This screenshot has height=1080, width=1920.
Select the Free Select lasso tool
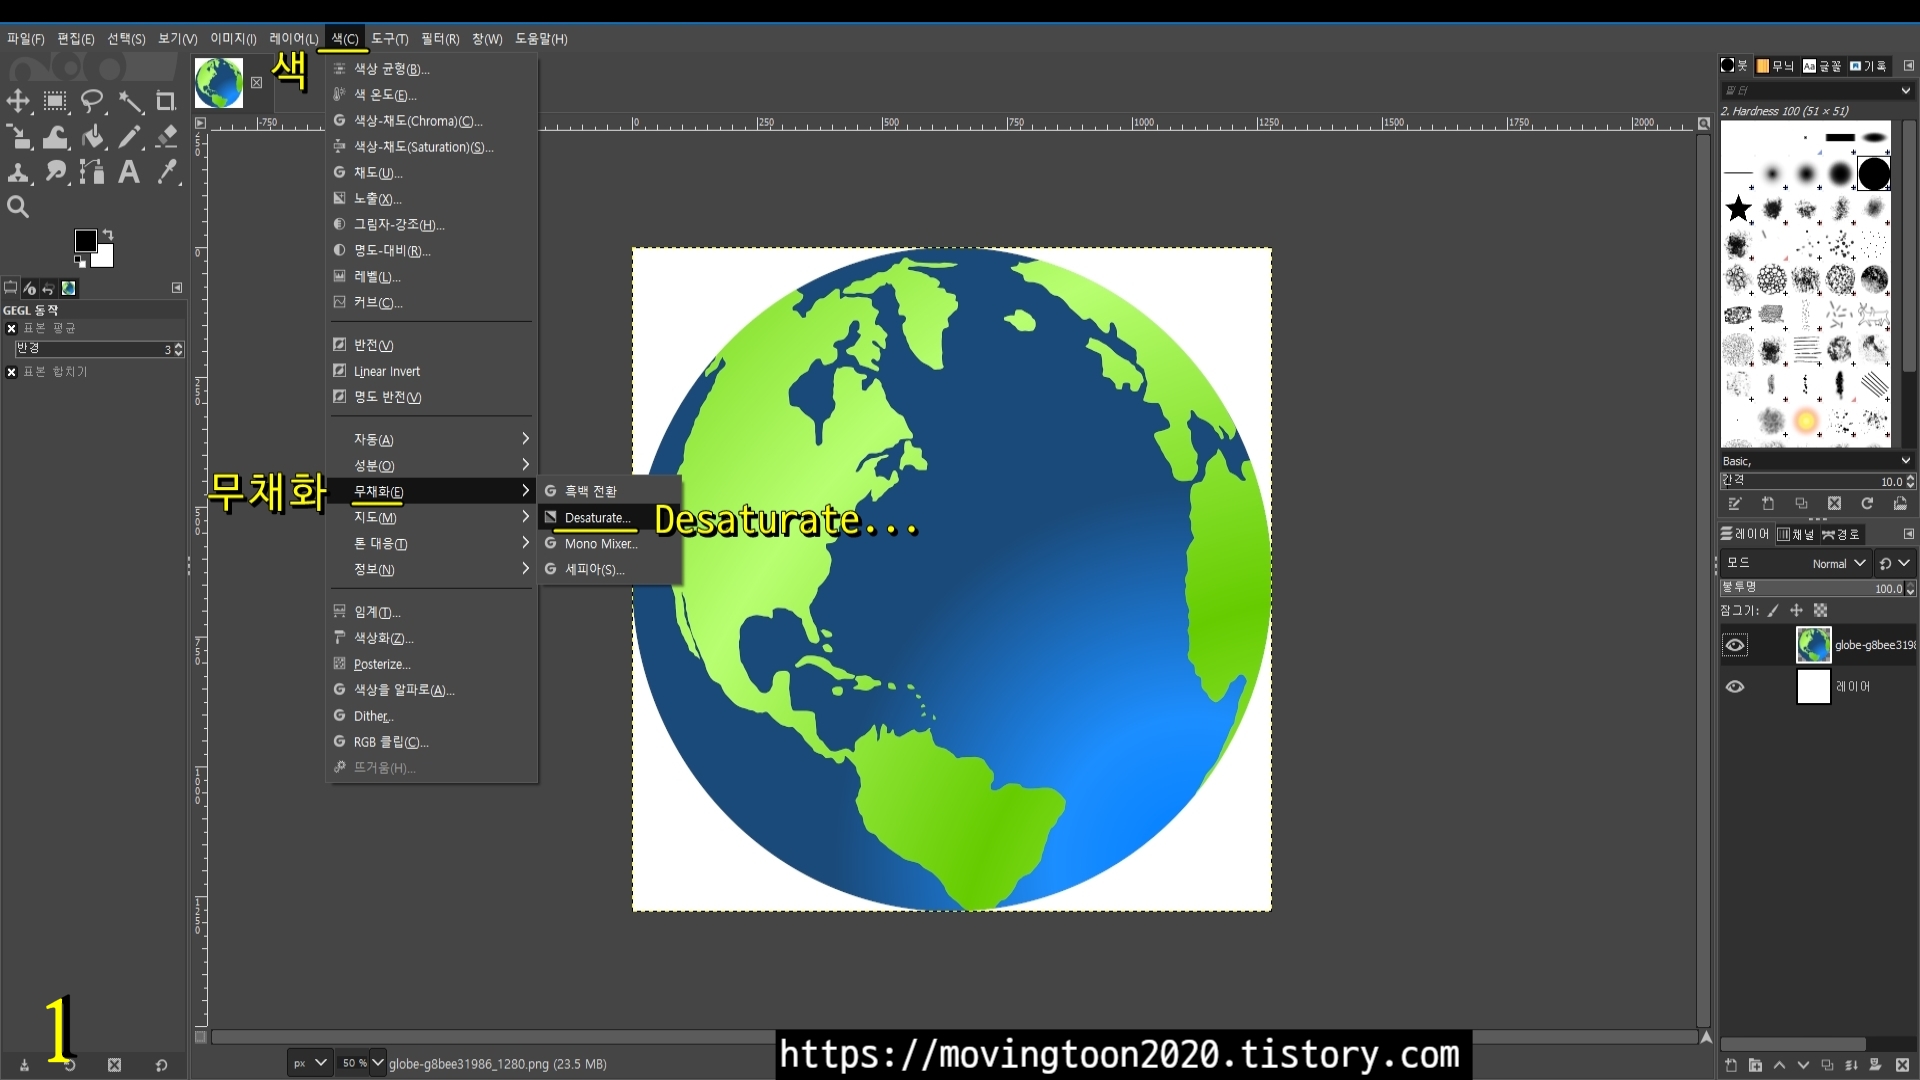[92, 101]
